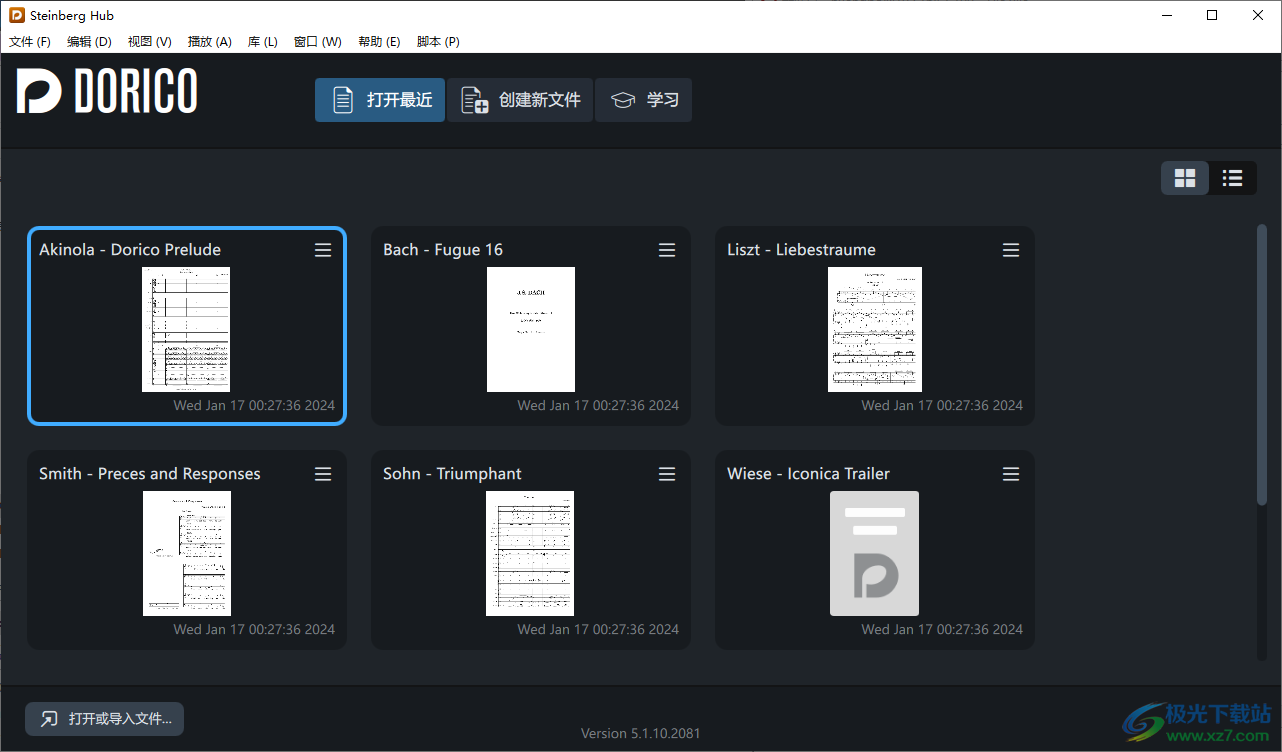This screenshot has height=752, width=1282.
Task: Open the 视图 (V) menu
Action: 150,42
